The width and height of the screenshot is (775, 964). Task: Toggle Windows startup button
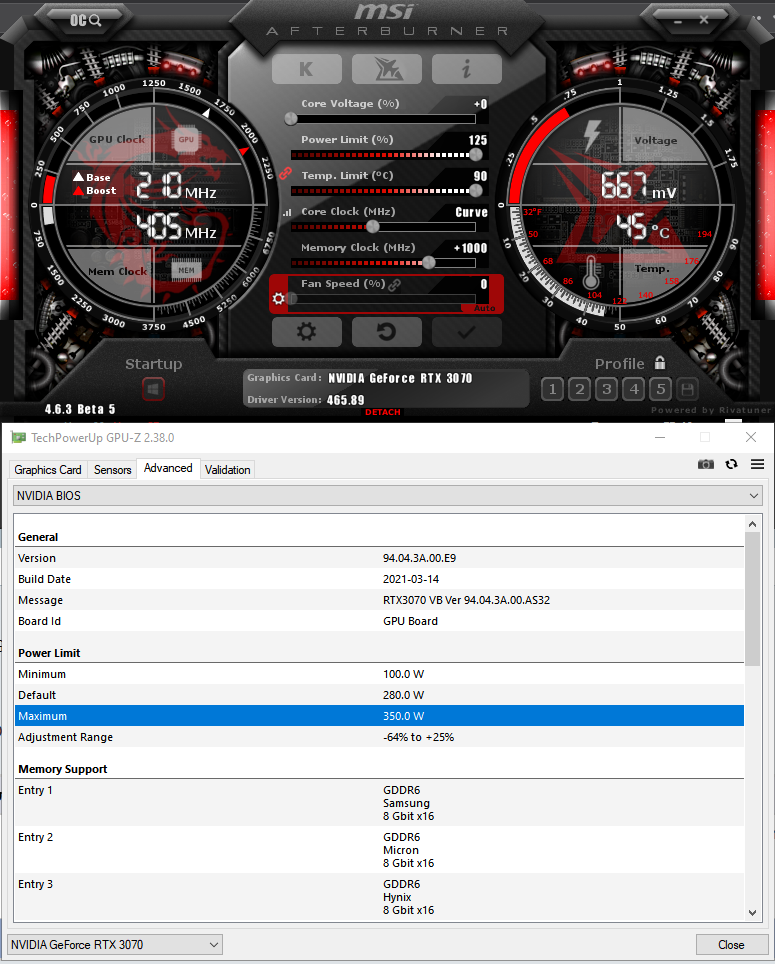[x=153, y=389]
